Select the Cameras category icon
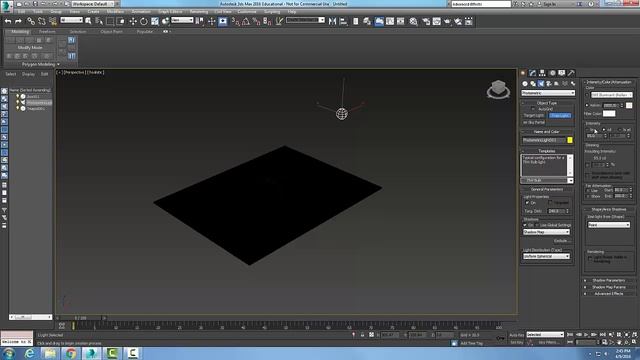This screenshot has width=640, height=360. click(549, 84)
